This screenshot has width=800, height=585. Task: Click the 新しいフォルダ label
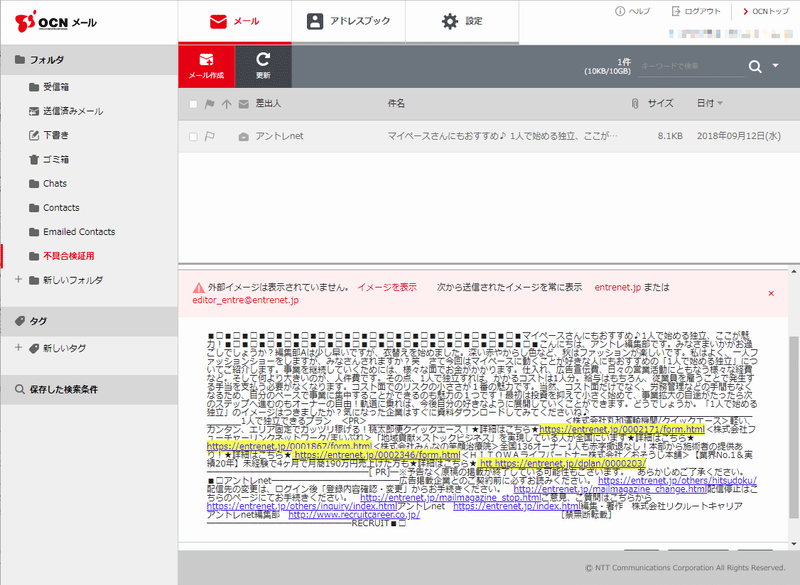pos(73,280)
